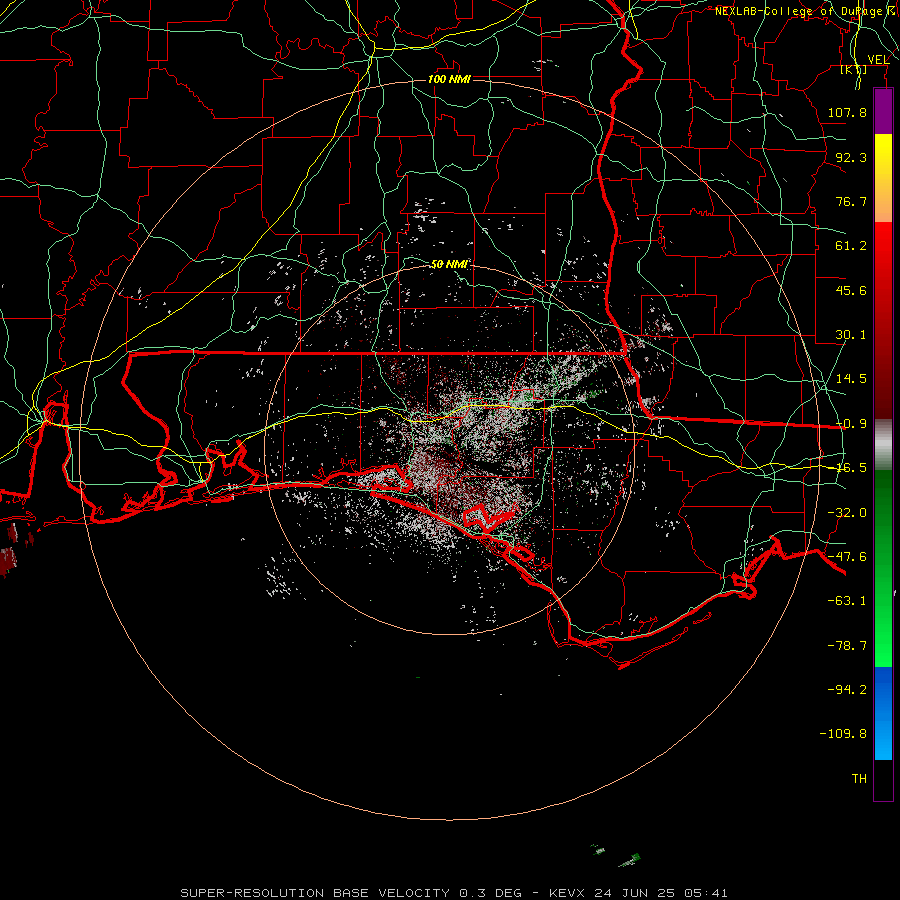Click the purple segment of the velocity color bar
Image resolution: width=900 pixels, height=900 pixels.
click(x=883, y=111)
